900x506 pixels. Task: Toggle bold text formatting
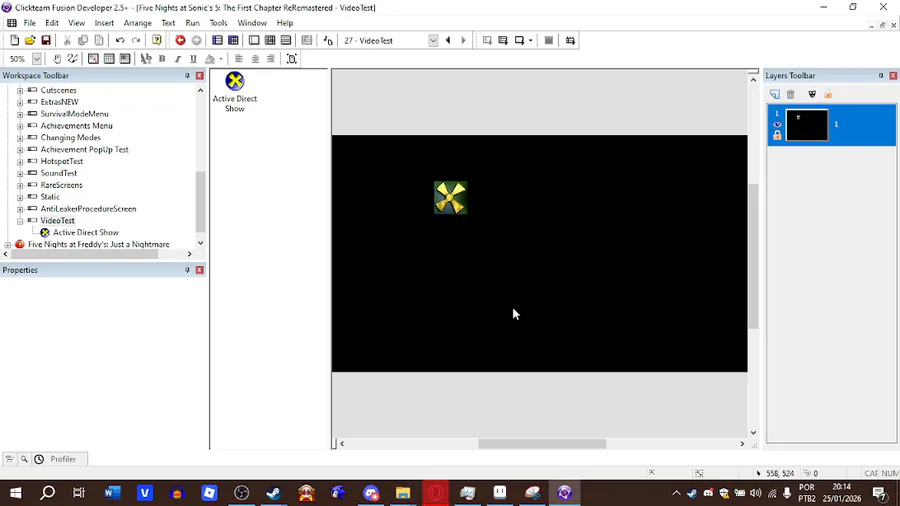coord(162,59)
